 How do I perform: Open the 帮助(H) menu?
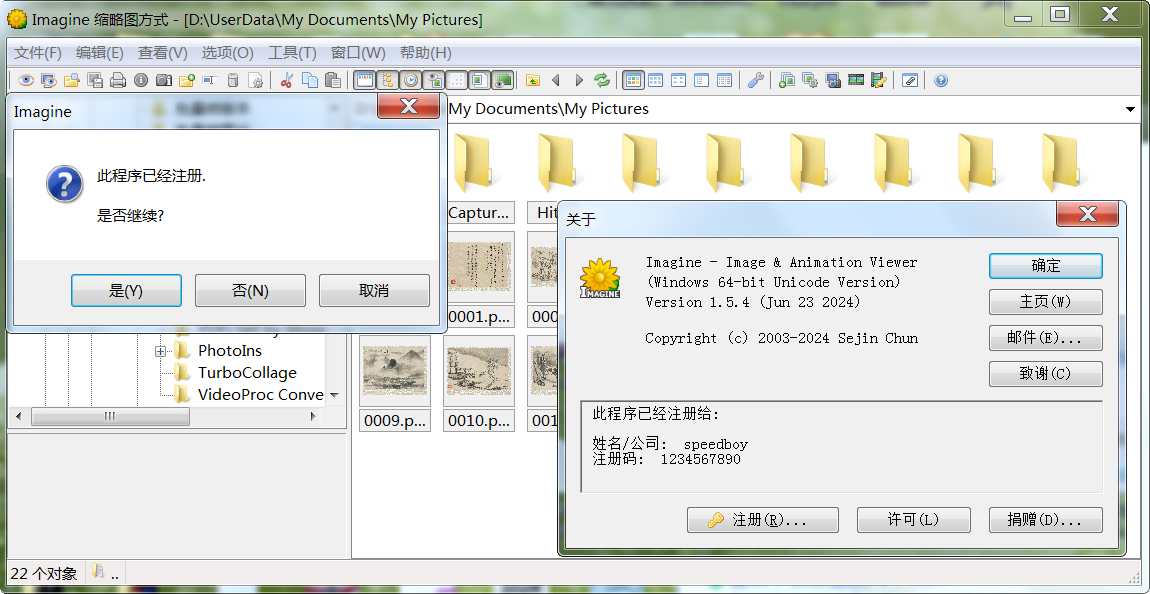coord(425,53)
